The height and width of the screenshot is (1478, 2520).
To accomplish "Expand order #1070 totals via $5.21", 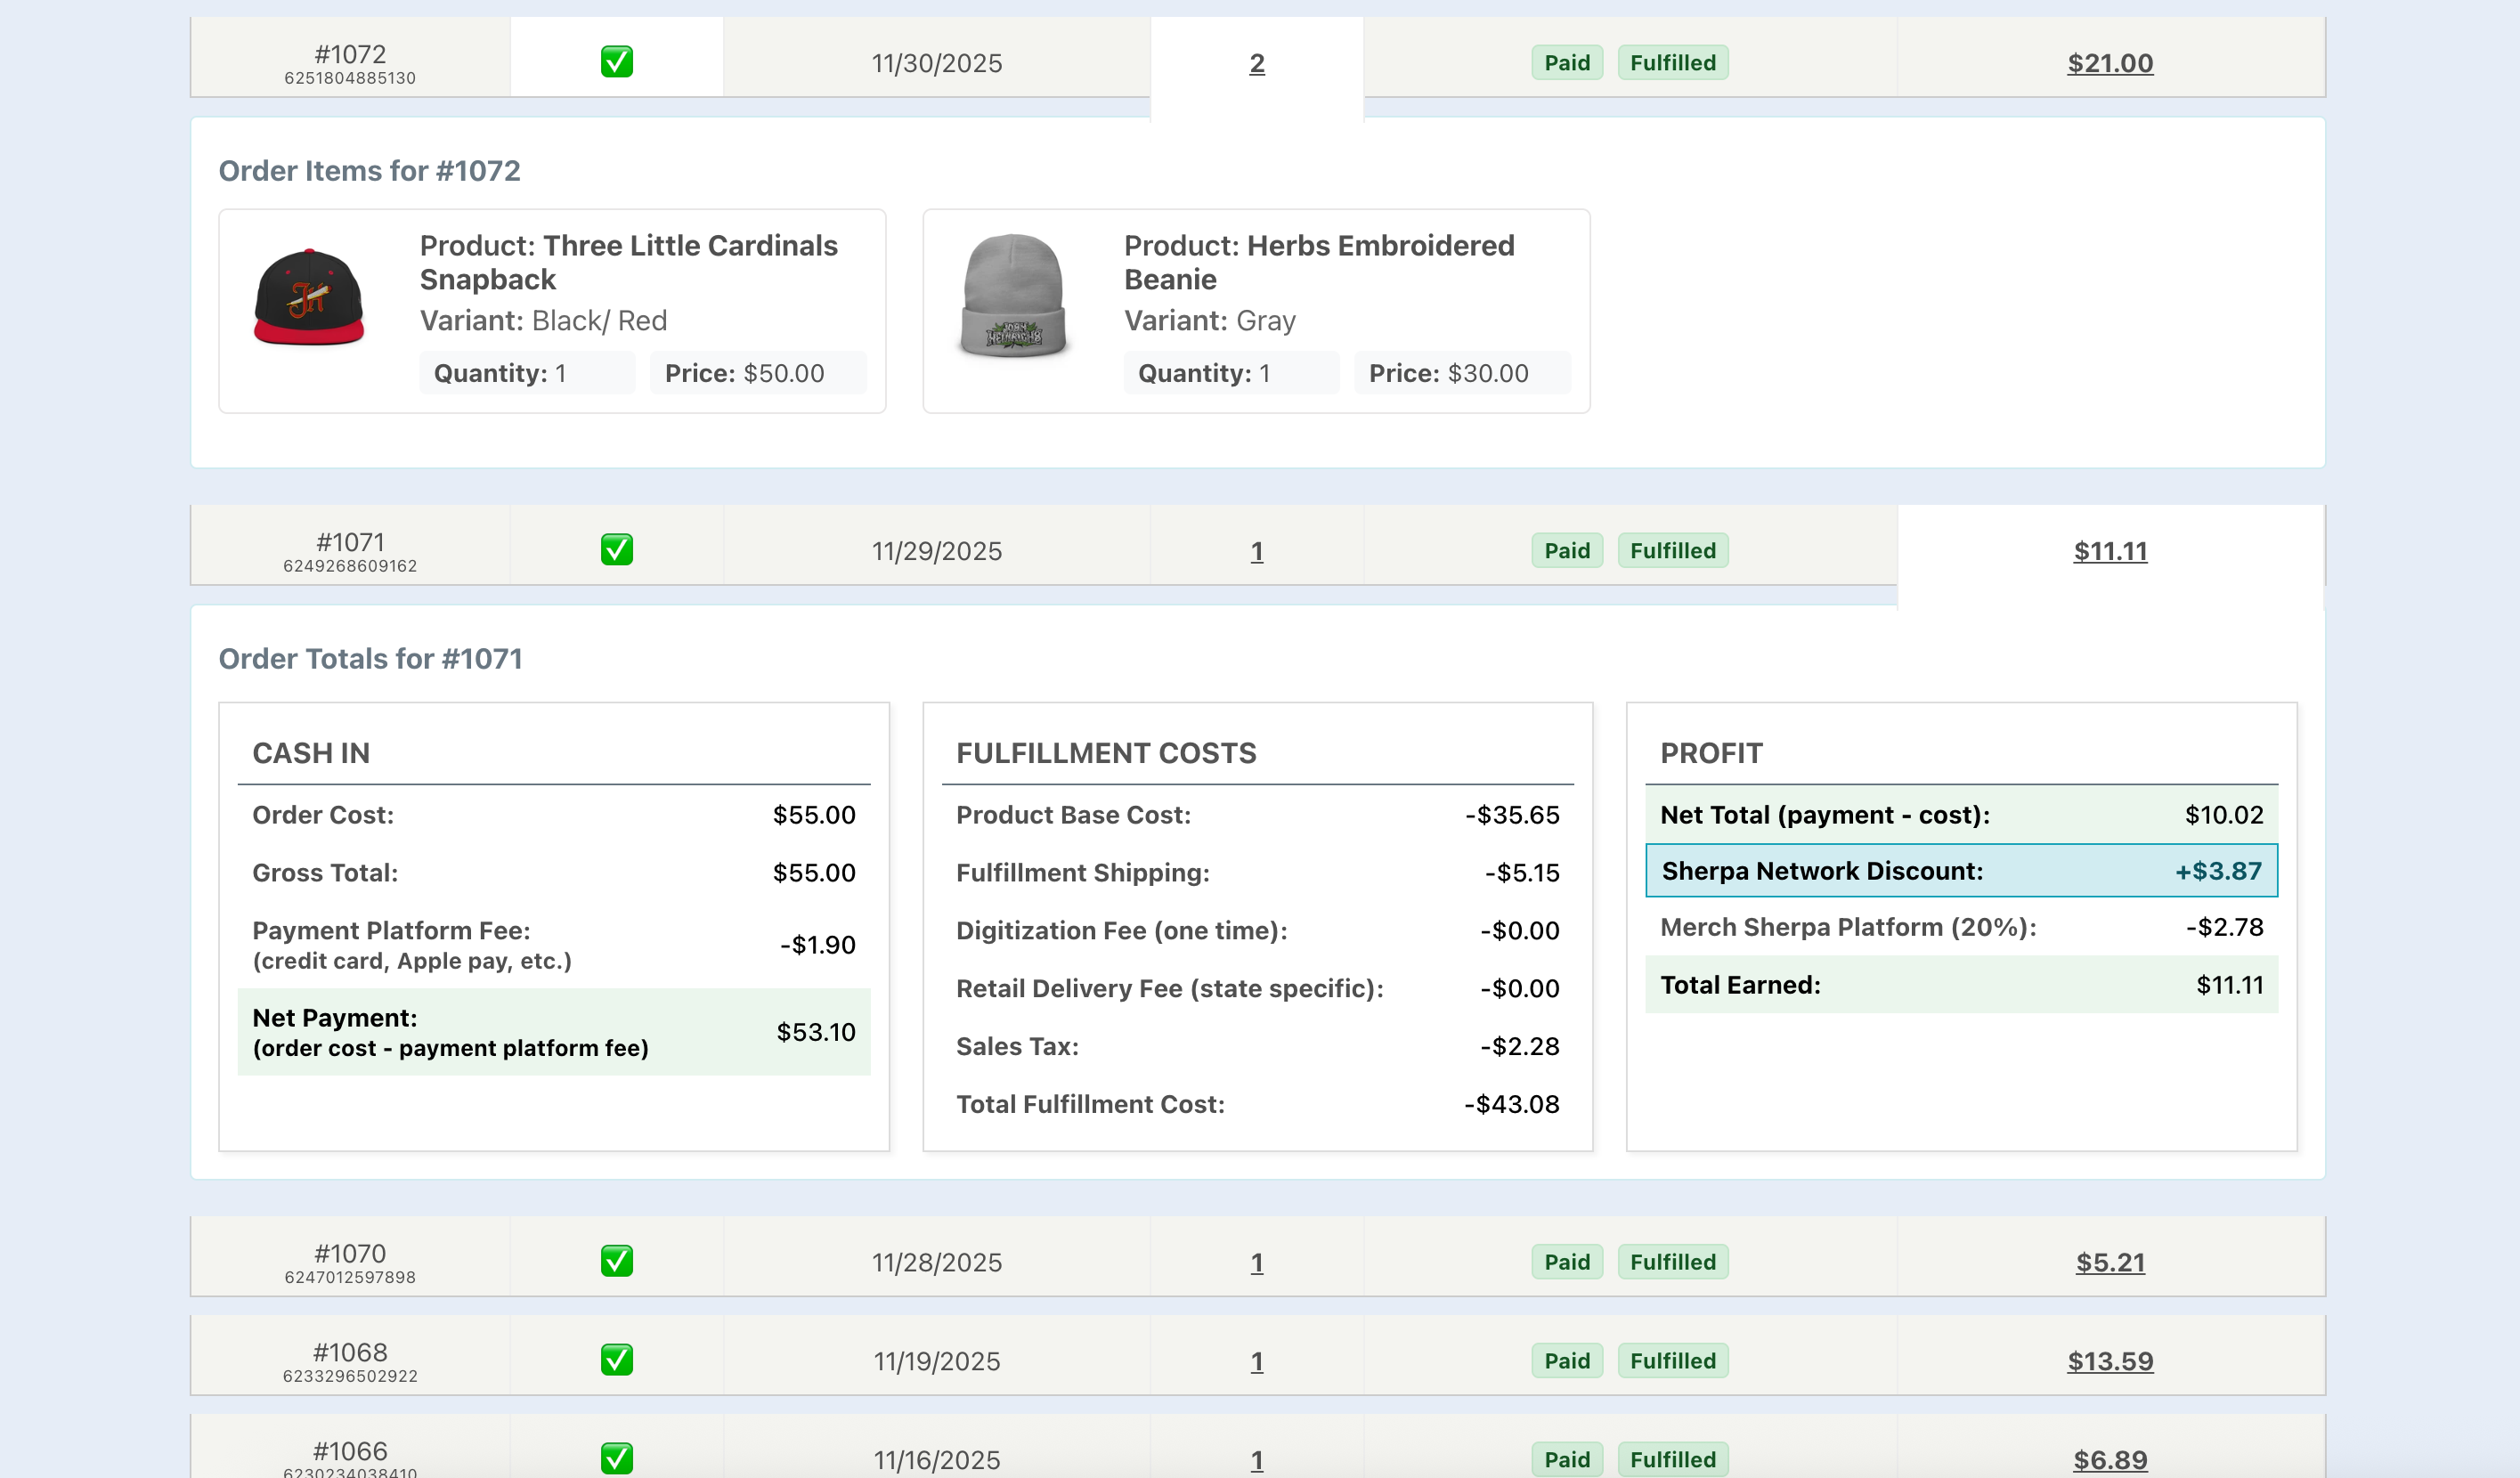I will [x=2109, y=1262].
